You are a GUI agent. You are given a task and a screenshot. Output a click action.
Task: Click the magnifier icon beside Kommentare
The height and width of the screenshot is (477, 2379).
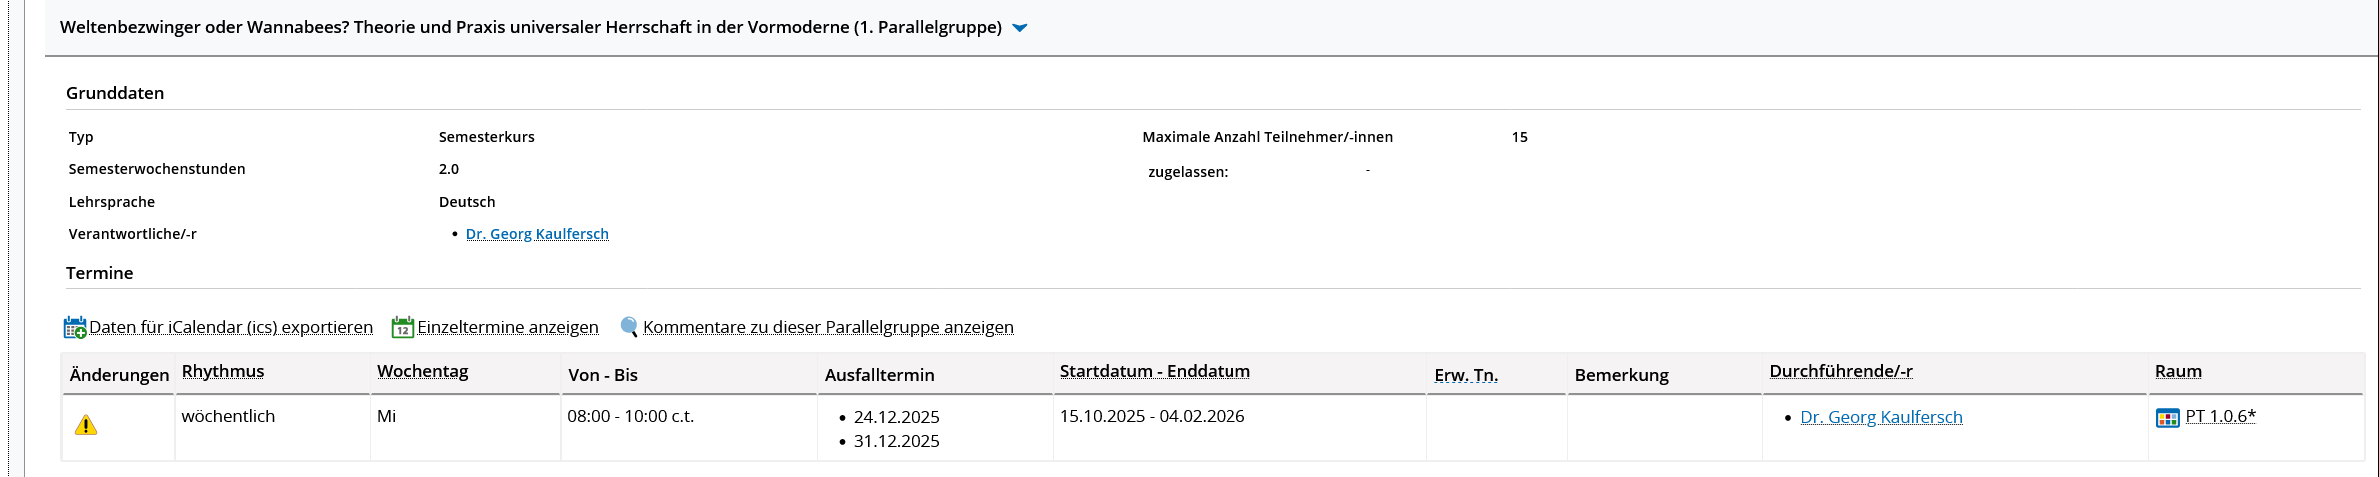pos(629,327)
